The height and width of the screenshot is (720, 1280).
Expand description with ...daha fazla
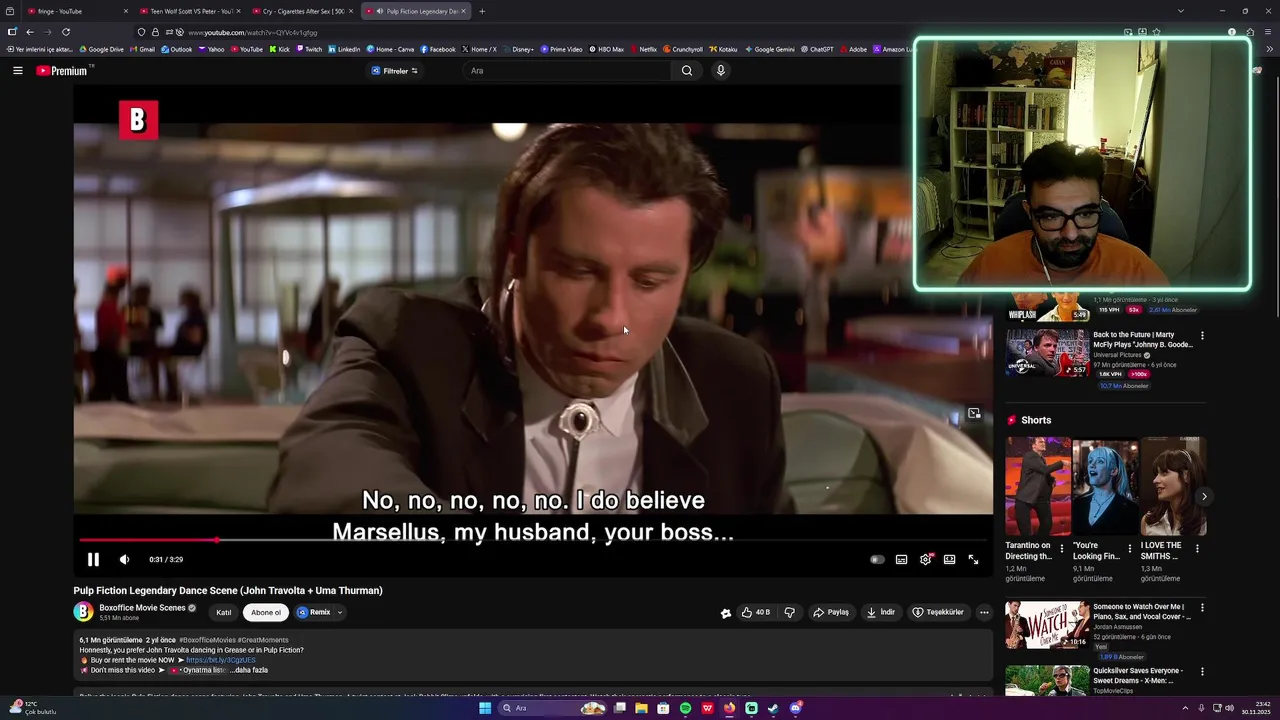249,670
